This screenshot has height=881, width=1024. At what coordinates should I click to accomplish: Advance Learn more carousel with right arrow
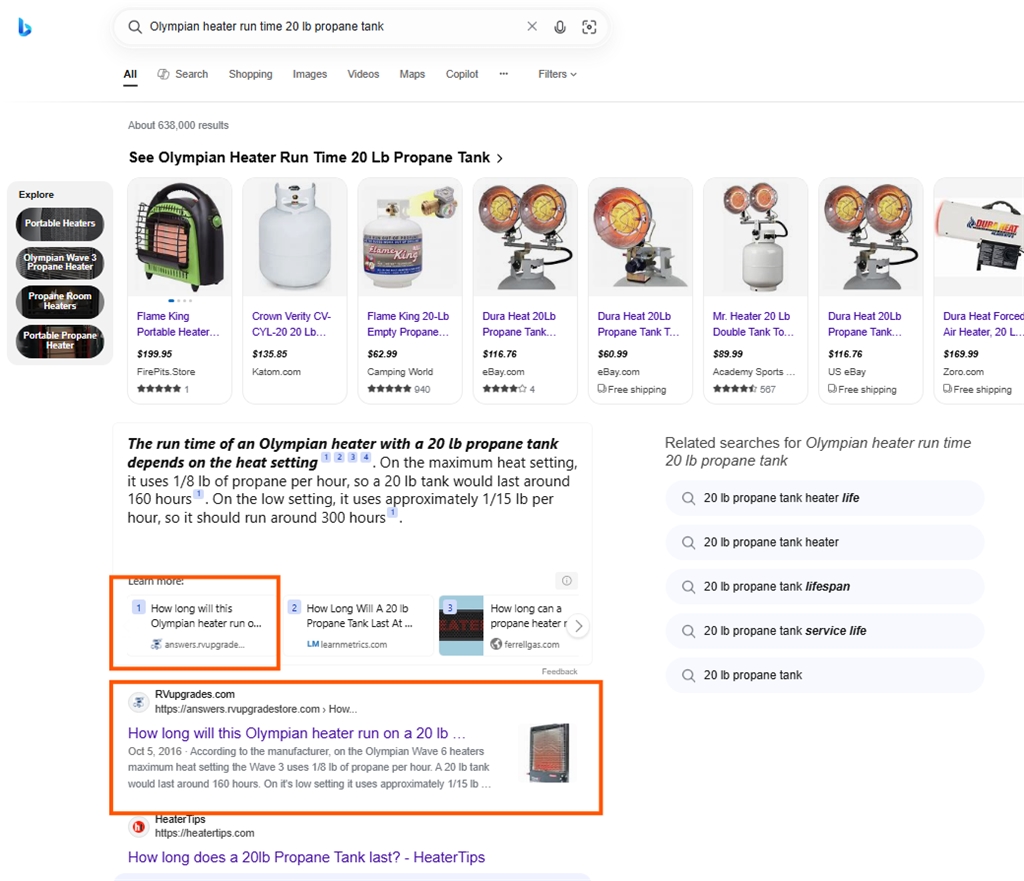pyautogui.click(x=578, y=626)
